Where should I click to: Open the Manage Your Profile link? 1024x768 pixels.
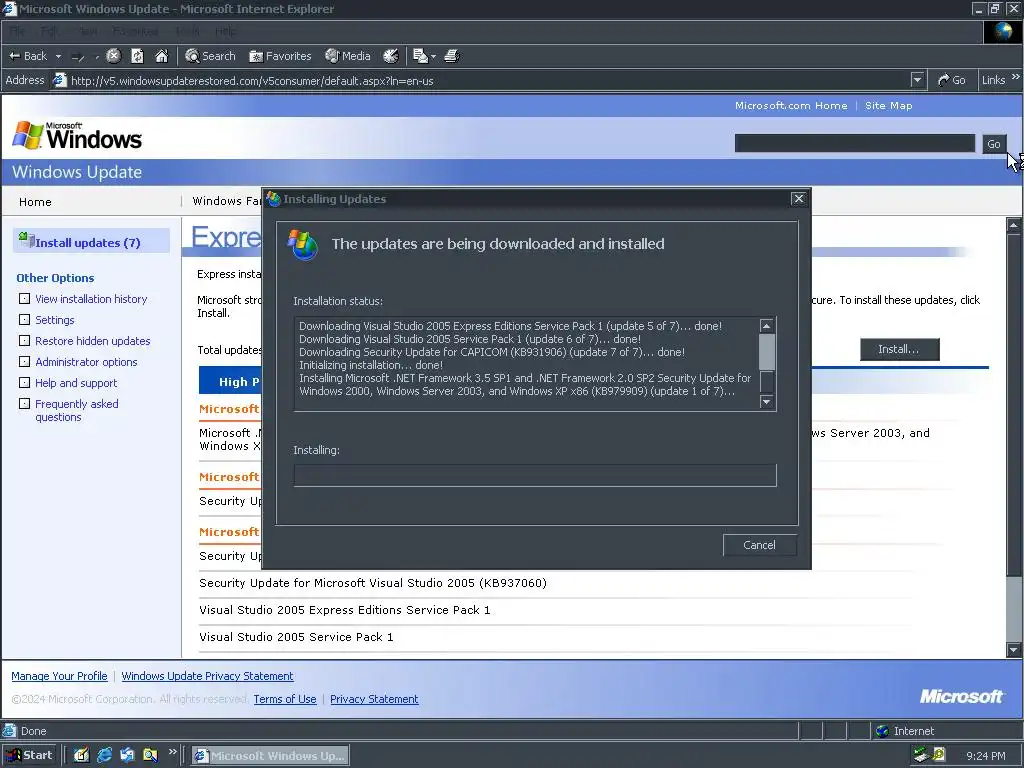tap(59, 676)
